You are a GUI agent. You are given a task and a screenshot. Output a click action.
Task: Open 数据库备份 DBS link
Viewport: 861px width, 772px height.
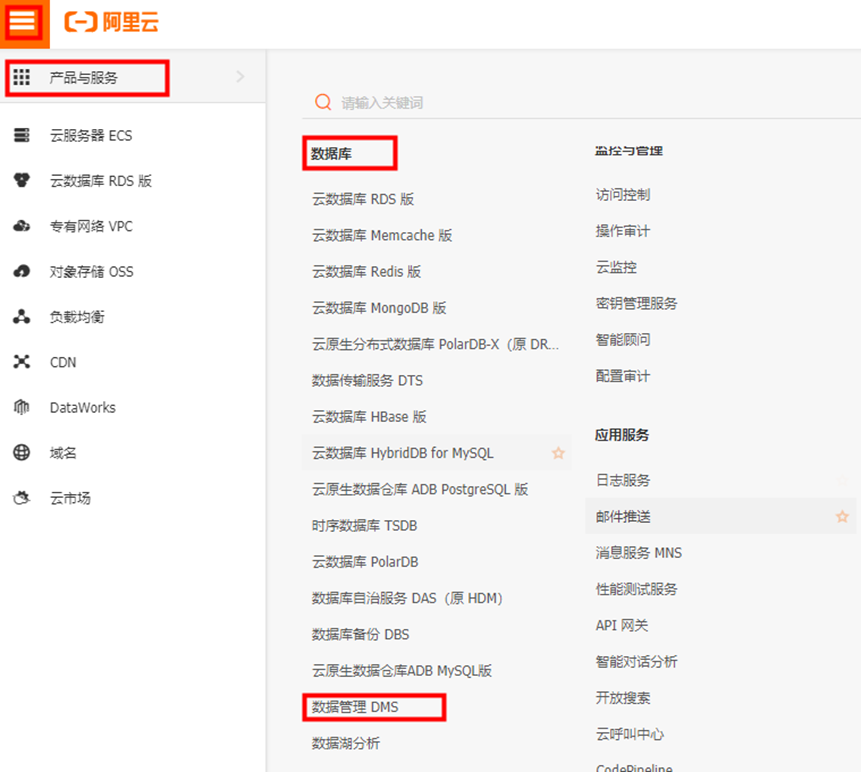pos(360,634)
